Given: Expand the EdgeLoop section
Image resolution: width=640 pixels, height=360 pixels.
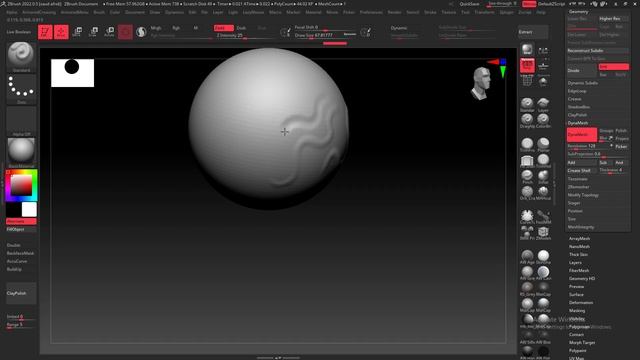Looking at the screenshot, I should [x=577, y=91].
